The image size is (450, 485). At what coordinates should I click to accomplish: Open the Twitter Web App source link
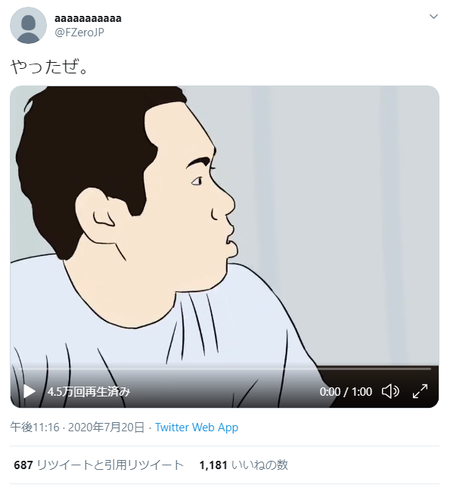pyautogui.click(x=197, y=427)
